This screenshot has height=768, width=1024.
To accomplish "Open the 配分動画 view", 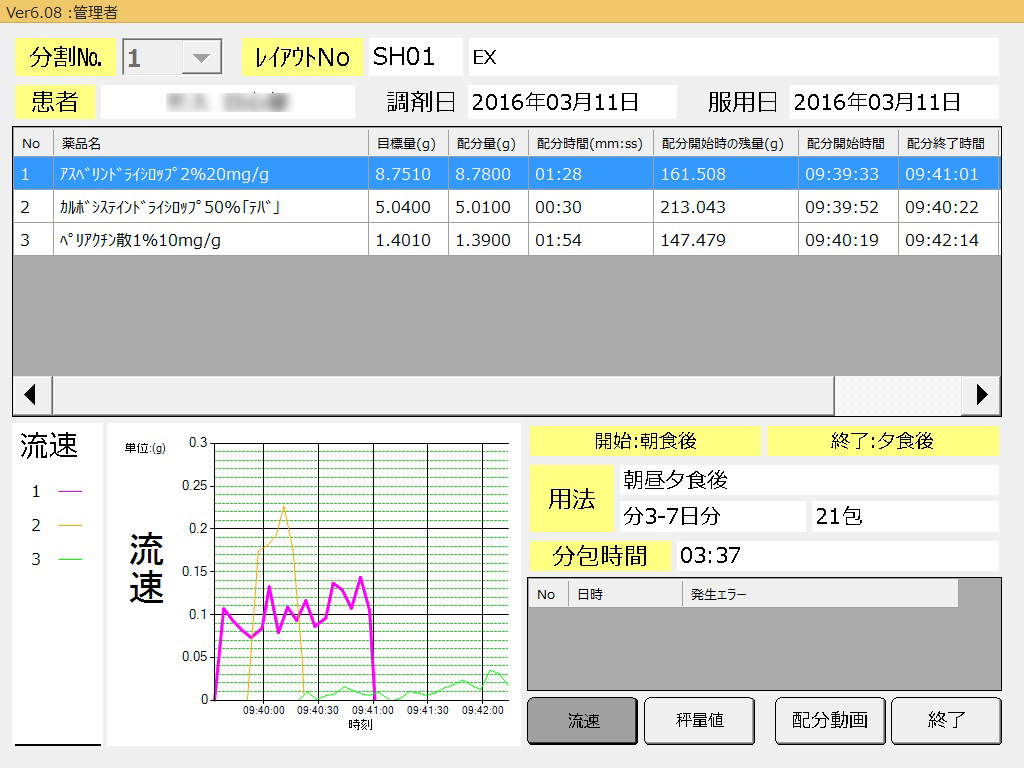I will coord(829,720).
